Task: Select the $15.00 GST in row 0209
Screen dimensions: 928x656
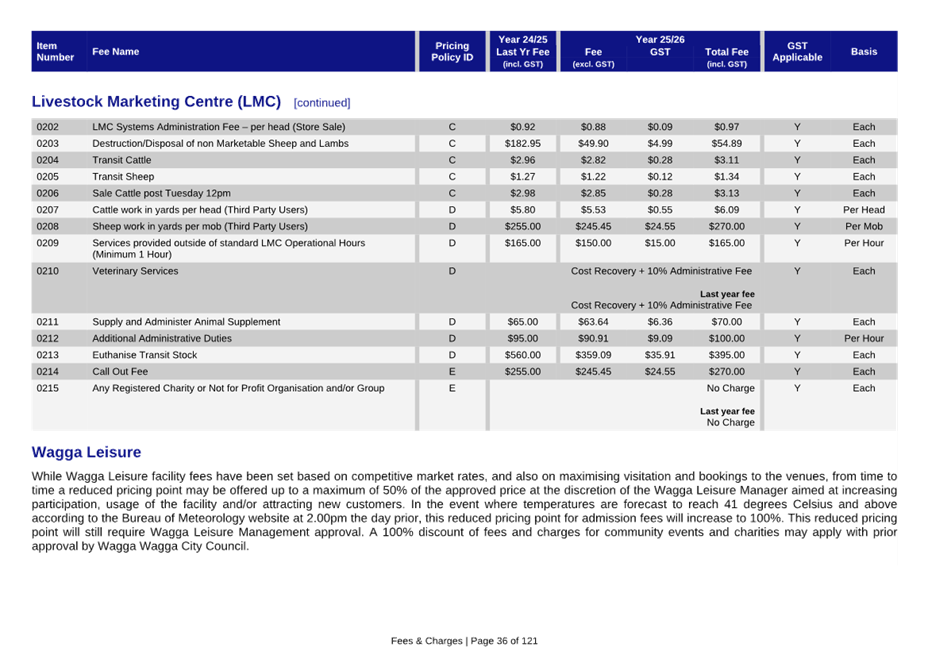Action: pos(660,243)
